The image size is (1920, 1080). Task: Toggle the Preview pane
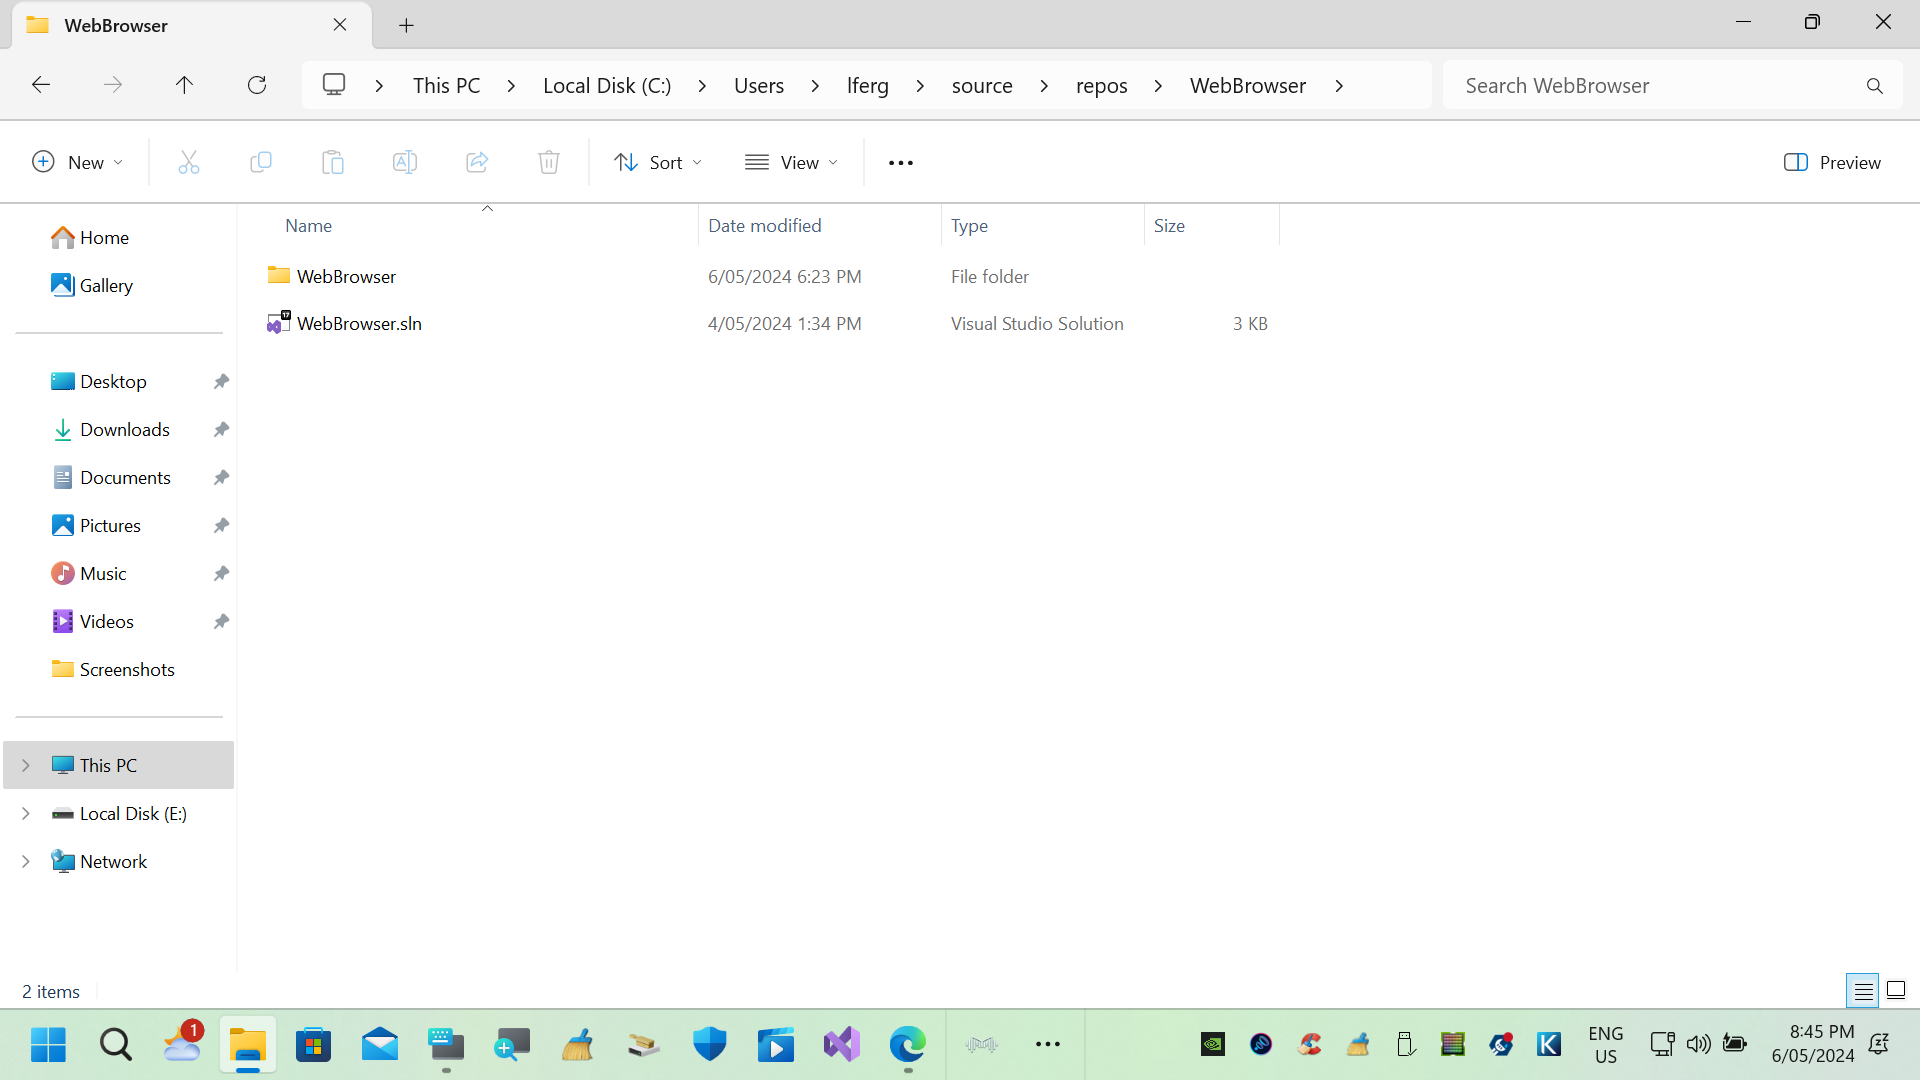(x=1832, y=161)
